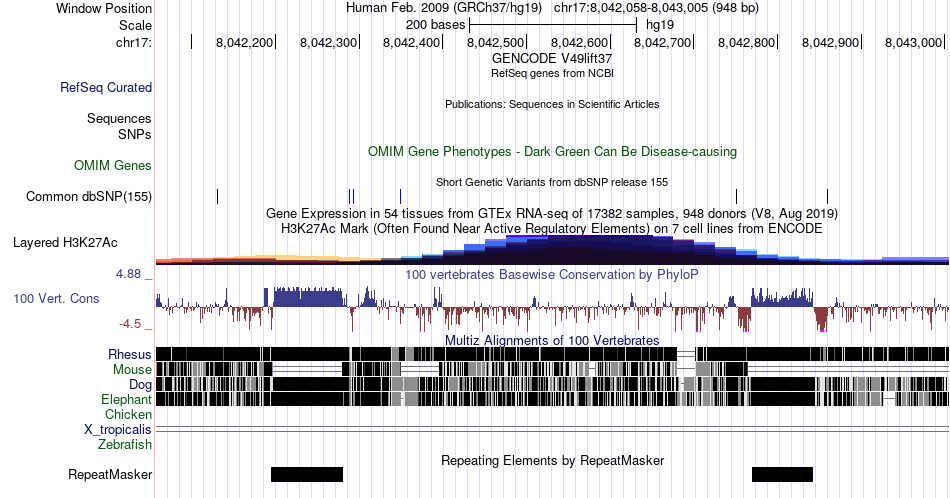This screenshot has height=498, width=950.
Task: Open the RefSeq Curated track label
Action: [106, 87]
